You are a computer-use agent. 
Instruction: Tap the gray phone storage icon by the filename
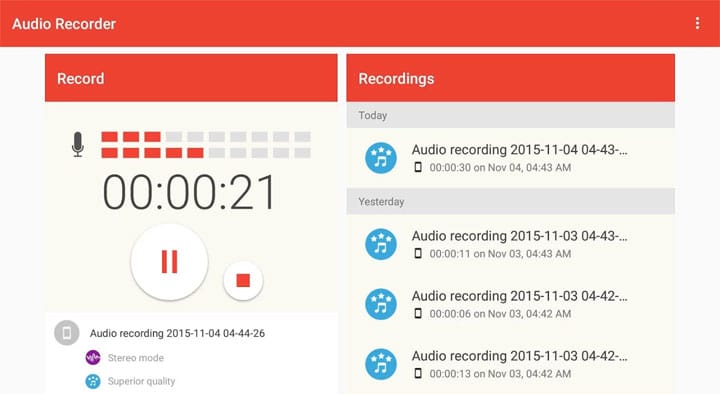point(67,333)
